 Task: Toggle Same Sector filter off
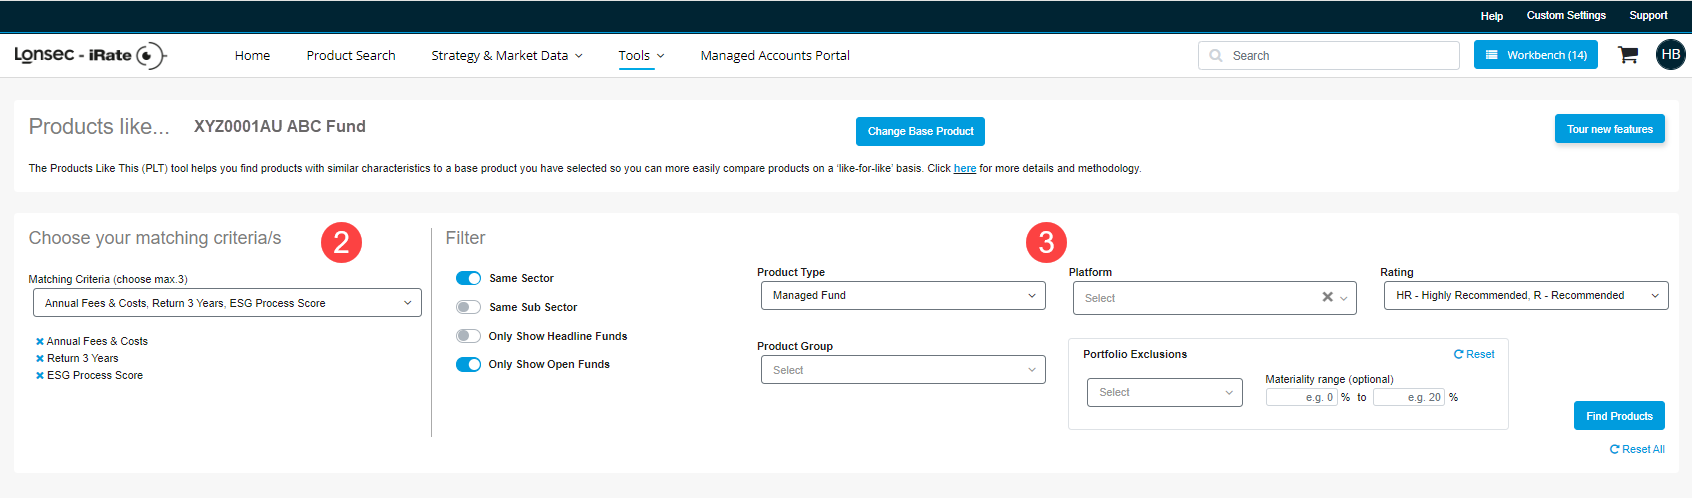[468, 278]
